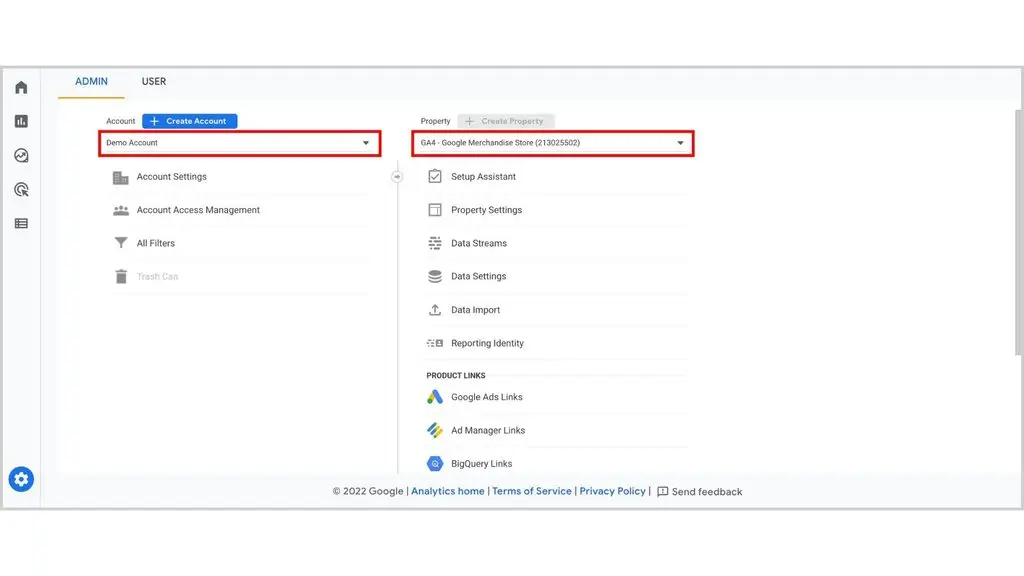Open Property Settings text

tap(487, 210)
